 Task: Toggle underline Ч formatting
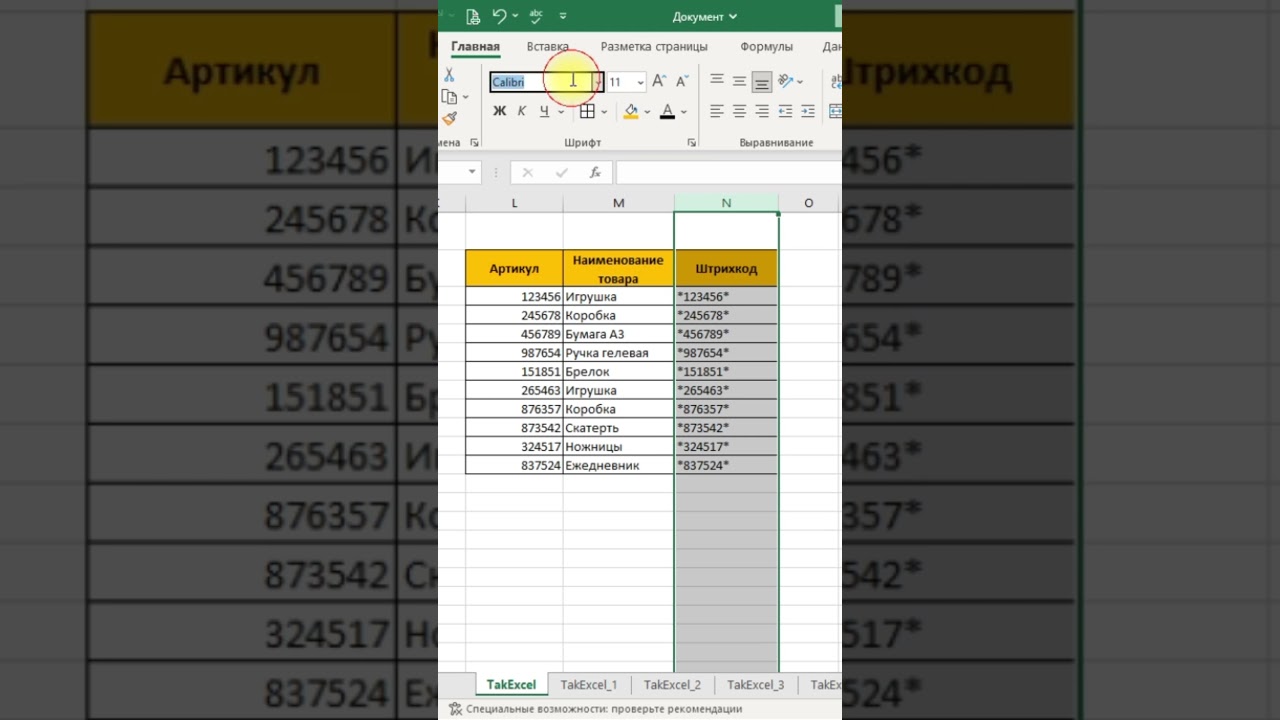point(545,111)
